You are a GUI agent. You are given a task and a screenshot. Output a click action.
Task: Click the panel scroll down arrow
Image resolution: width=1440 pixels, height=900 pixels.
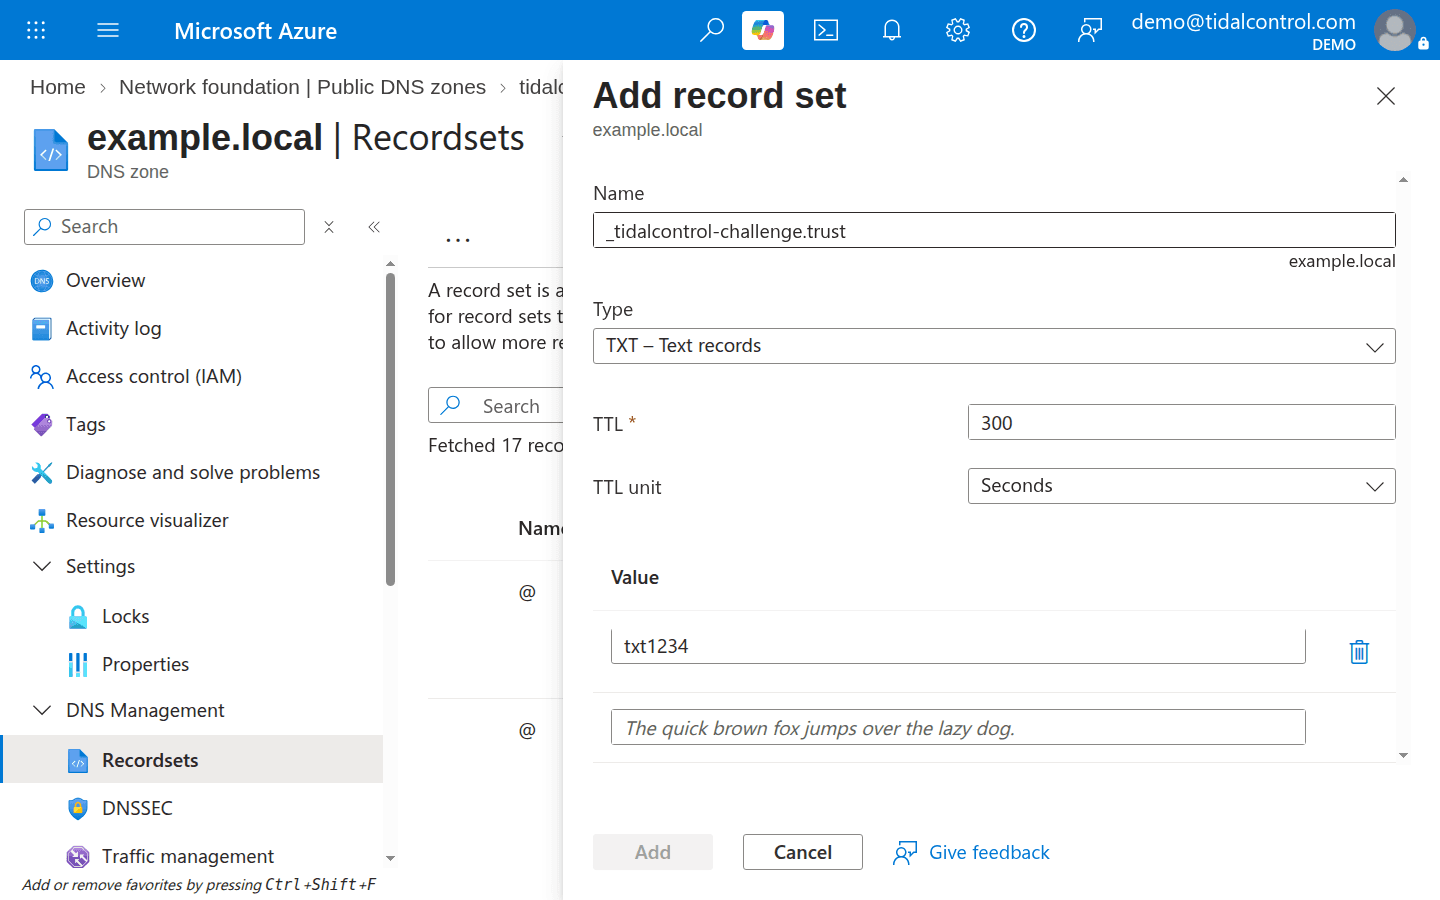coord(1403,756)
